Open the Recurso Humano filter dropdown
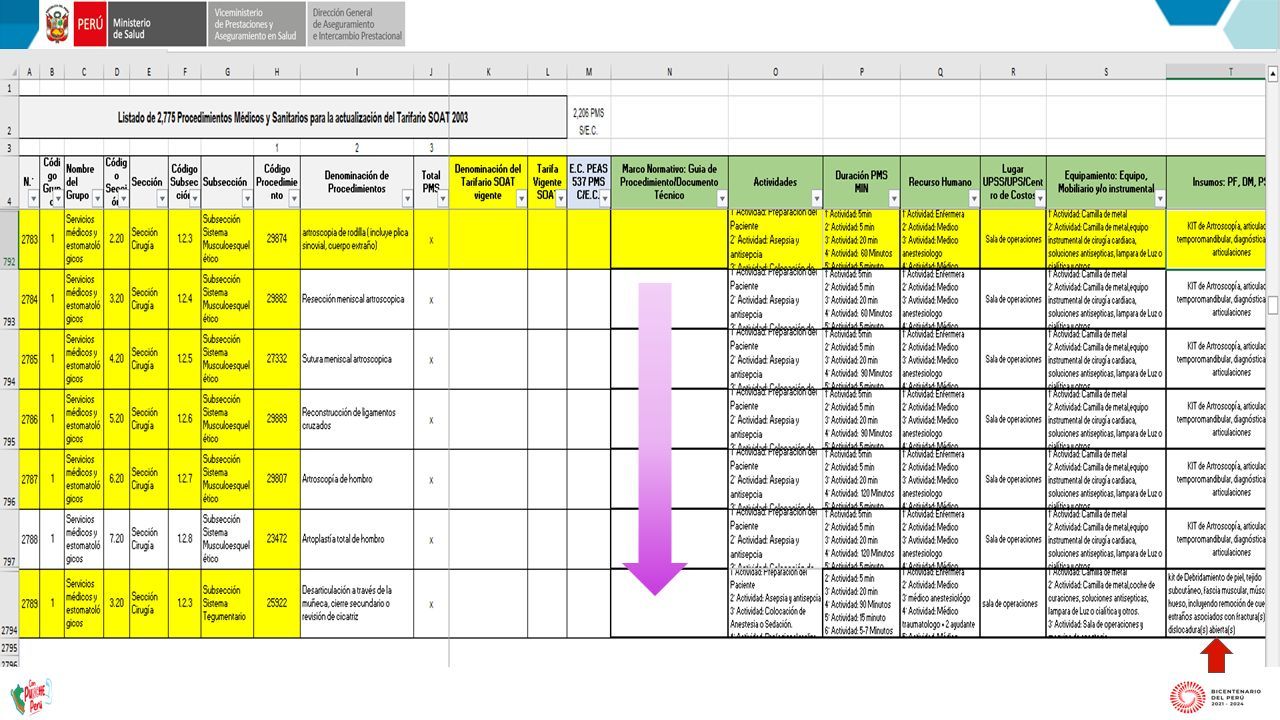 [x=973, y=199]
